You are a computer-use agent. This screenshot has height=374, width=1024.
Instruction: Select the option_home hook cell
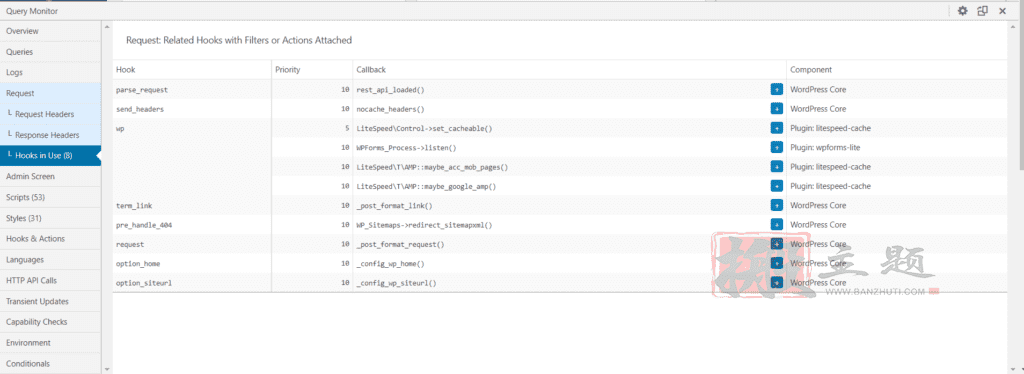click(x=192, y=264)
